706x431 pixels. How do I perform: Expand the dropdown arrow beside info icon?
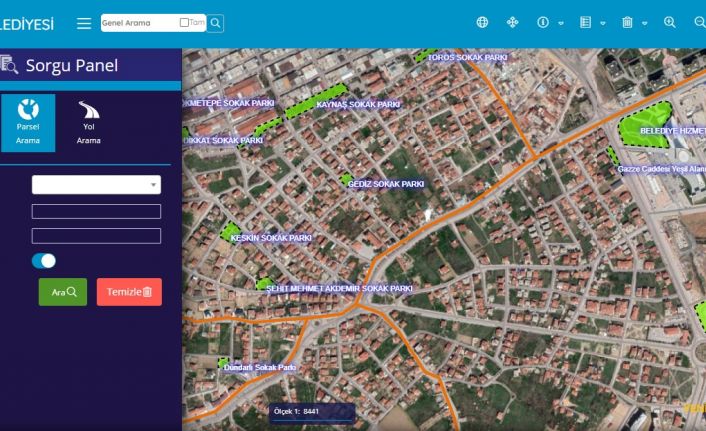561,23
